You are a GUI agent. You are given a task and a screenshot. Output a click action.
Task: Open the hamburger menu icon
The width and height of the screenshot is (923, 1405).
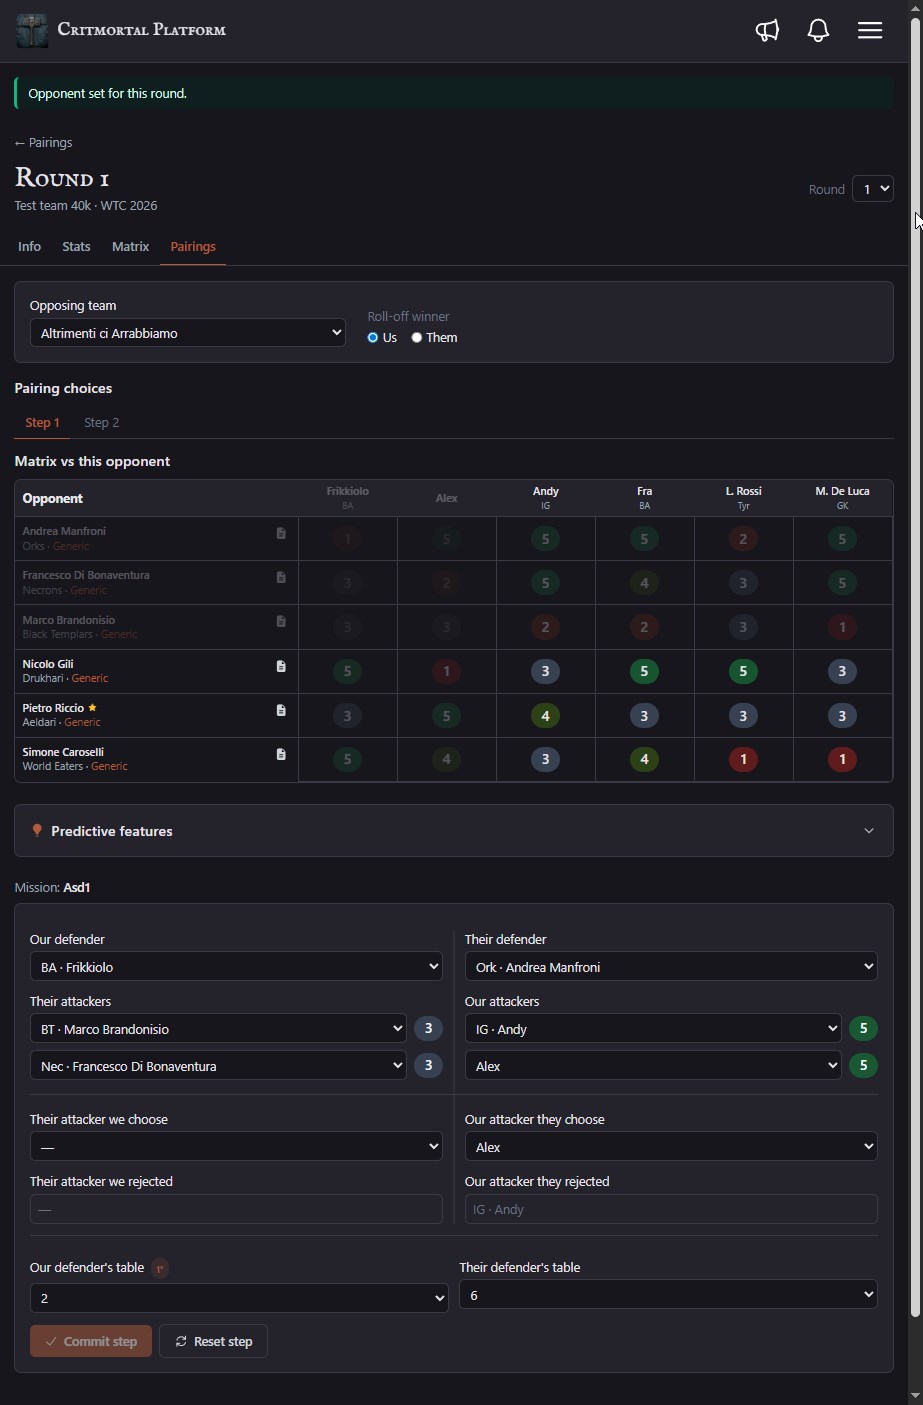[x=870, y=30]
